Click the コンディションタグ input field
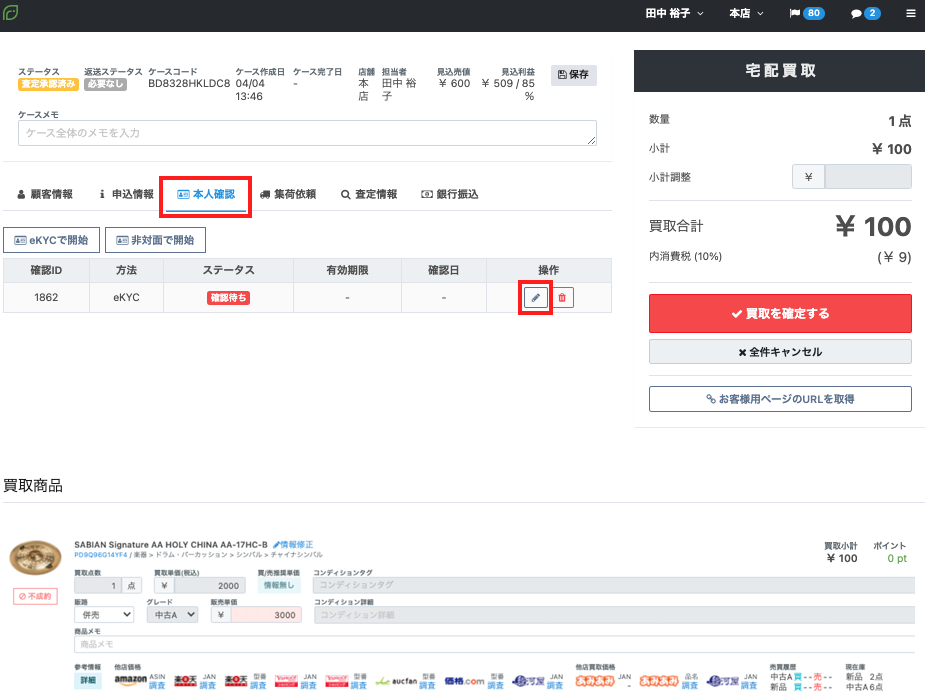 [x=614, y=585]
